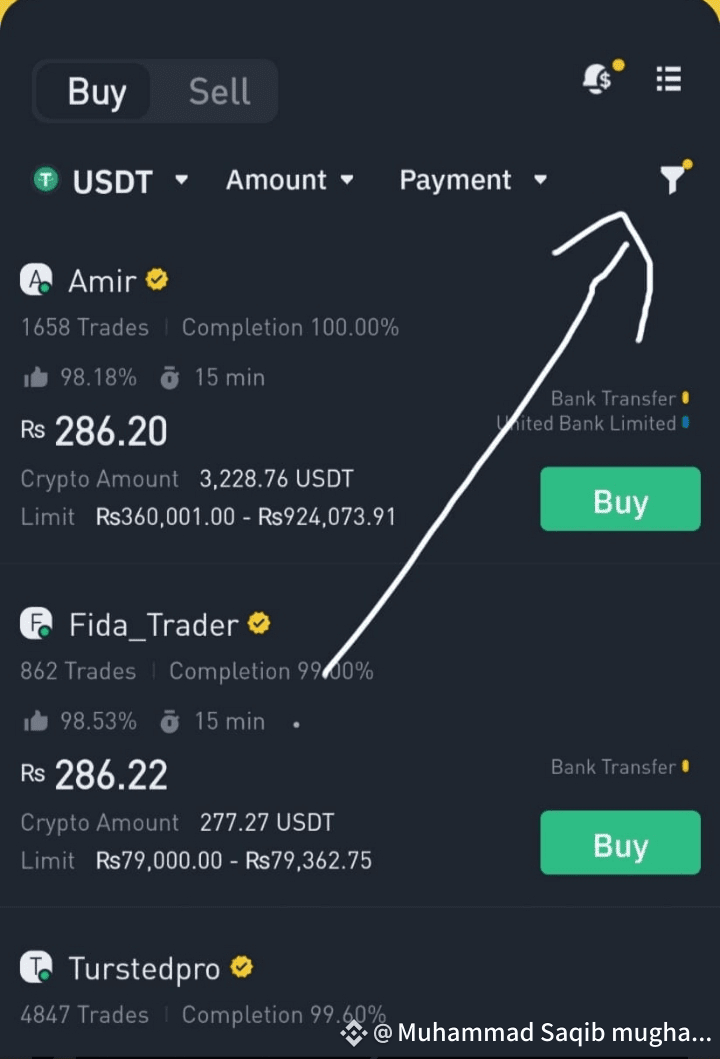Buy USDT from Fida_Trader at 286.22
Viewport: 720px width, 1059px height.
click(620, 843)
